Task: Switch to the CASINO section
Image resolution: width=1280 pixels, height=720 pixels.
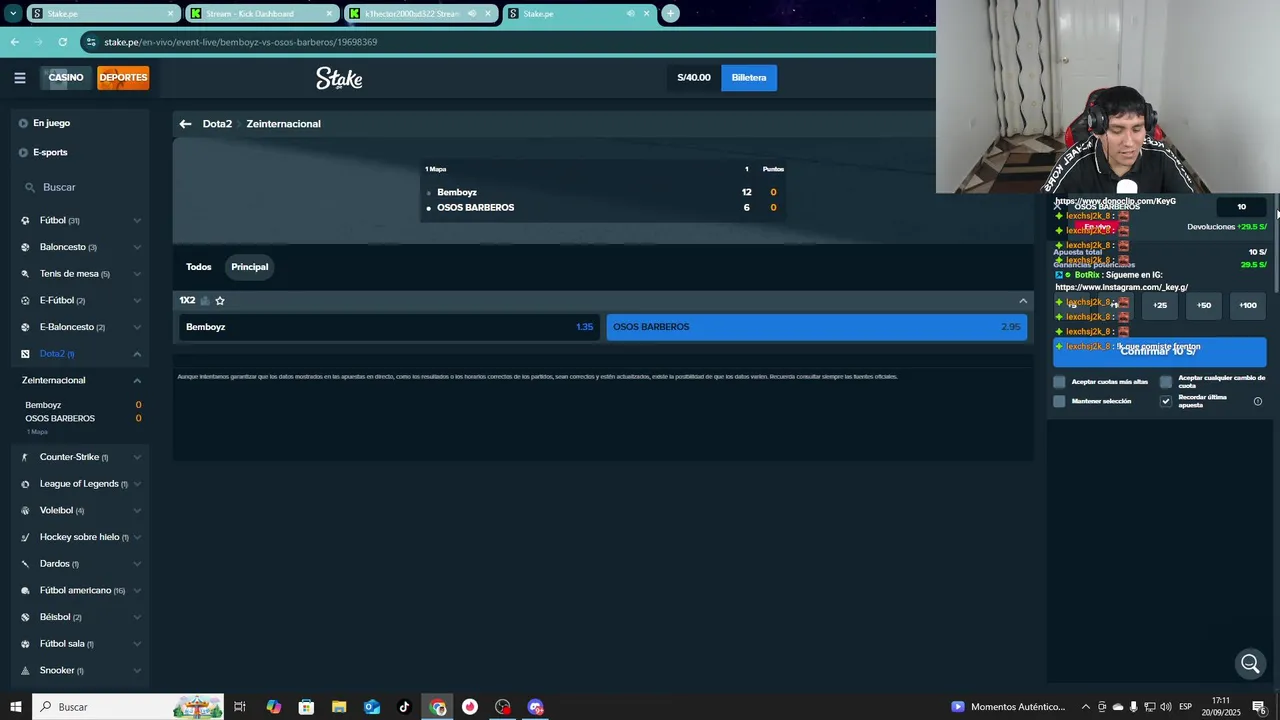Action: (x=66, y=78)
